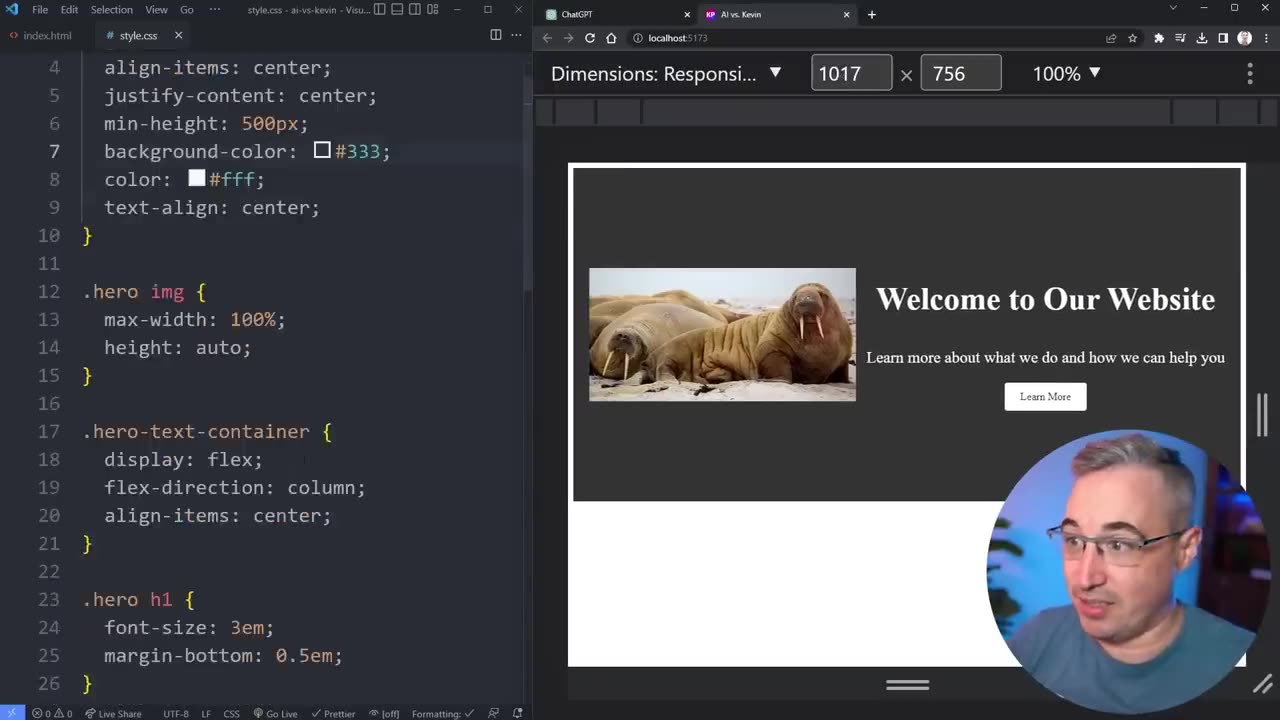Open the Chrome three-dot menu
1280x720 pixels.
(x=1266, y=38)
